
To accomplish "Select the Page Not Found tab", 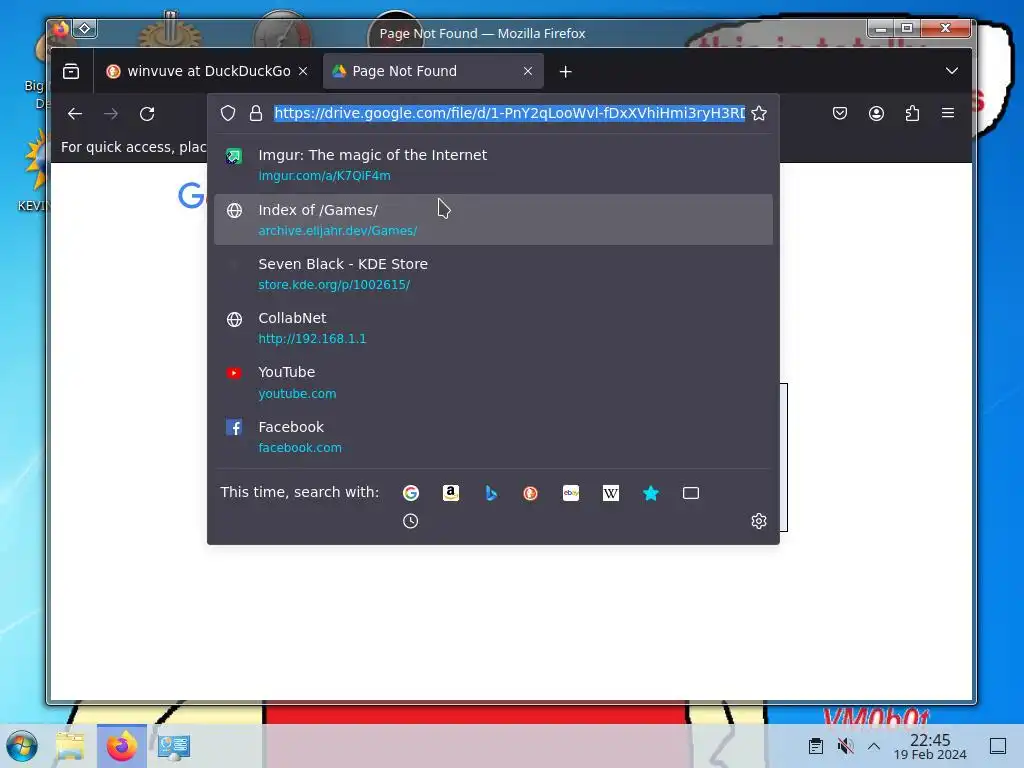I will click(x=433, y=71).
